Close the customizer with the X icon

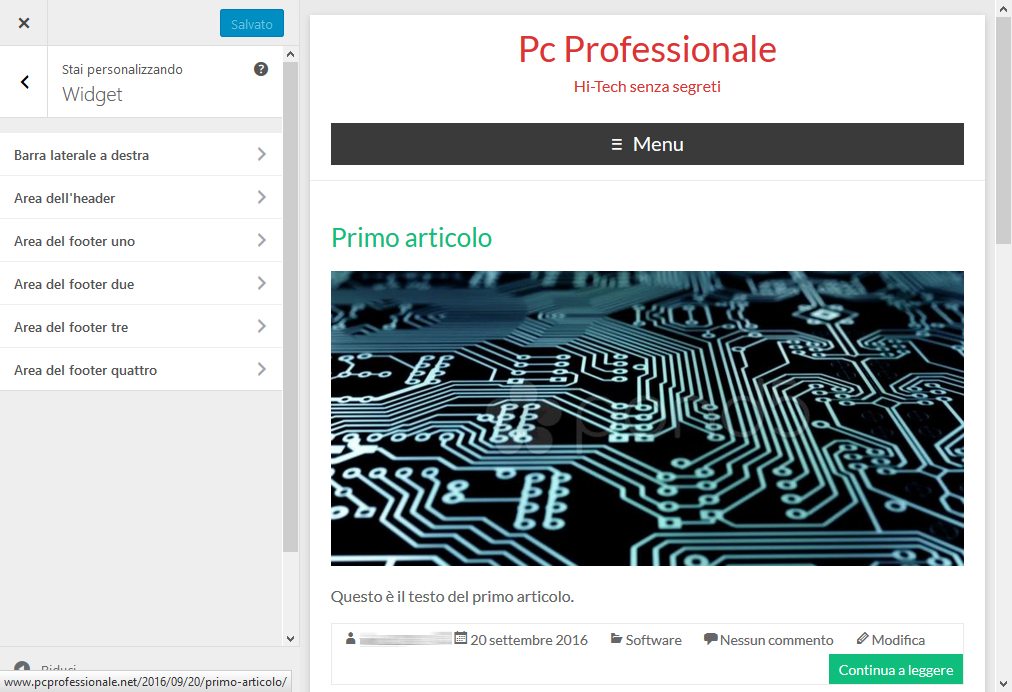[24, 23]
